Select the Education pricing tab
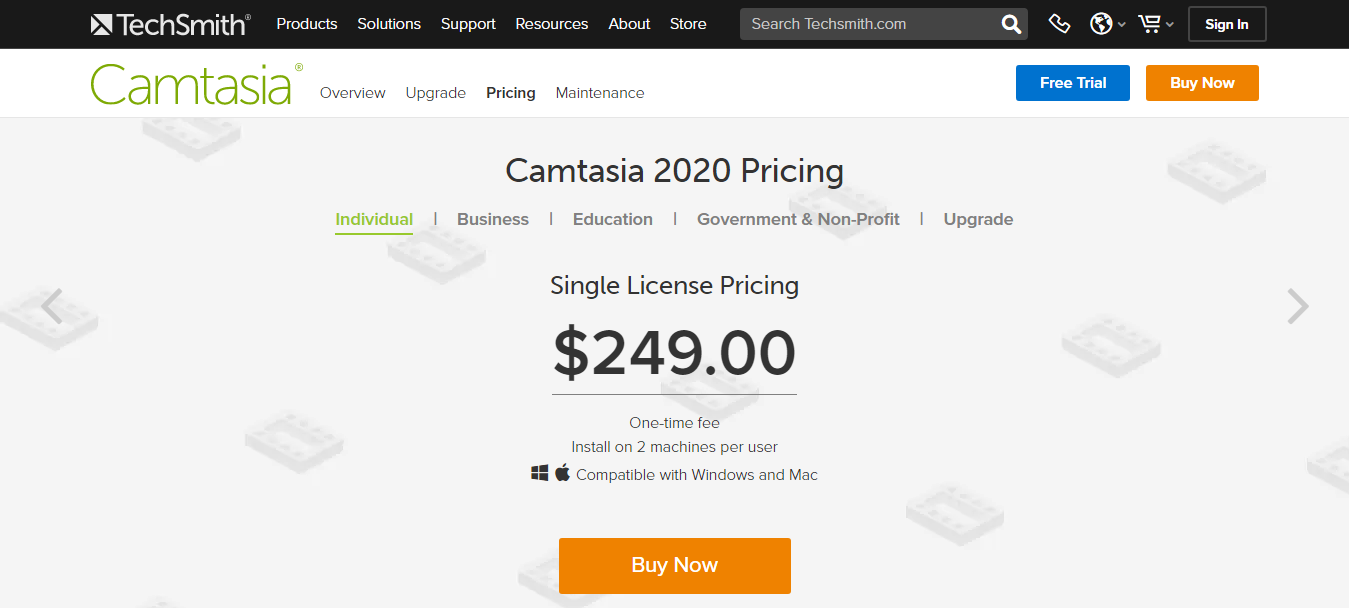 pyautogui.click(x=612, y=219)
